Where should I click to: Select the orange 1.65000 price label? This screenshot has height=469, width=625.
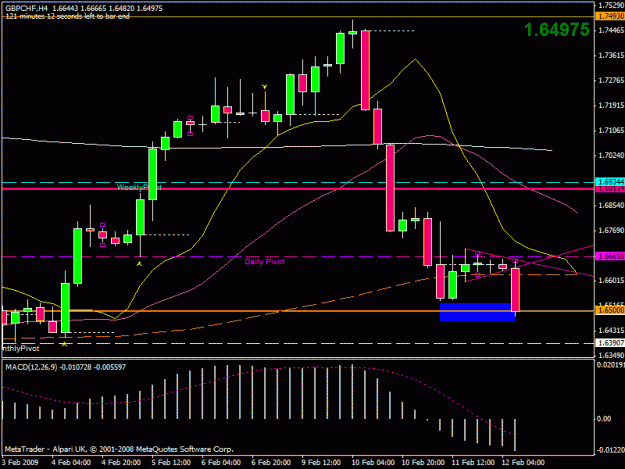(610, 310)
